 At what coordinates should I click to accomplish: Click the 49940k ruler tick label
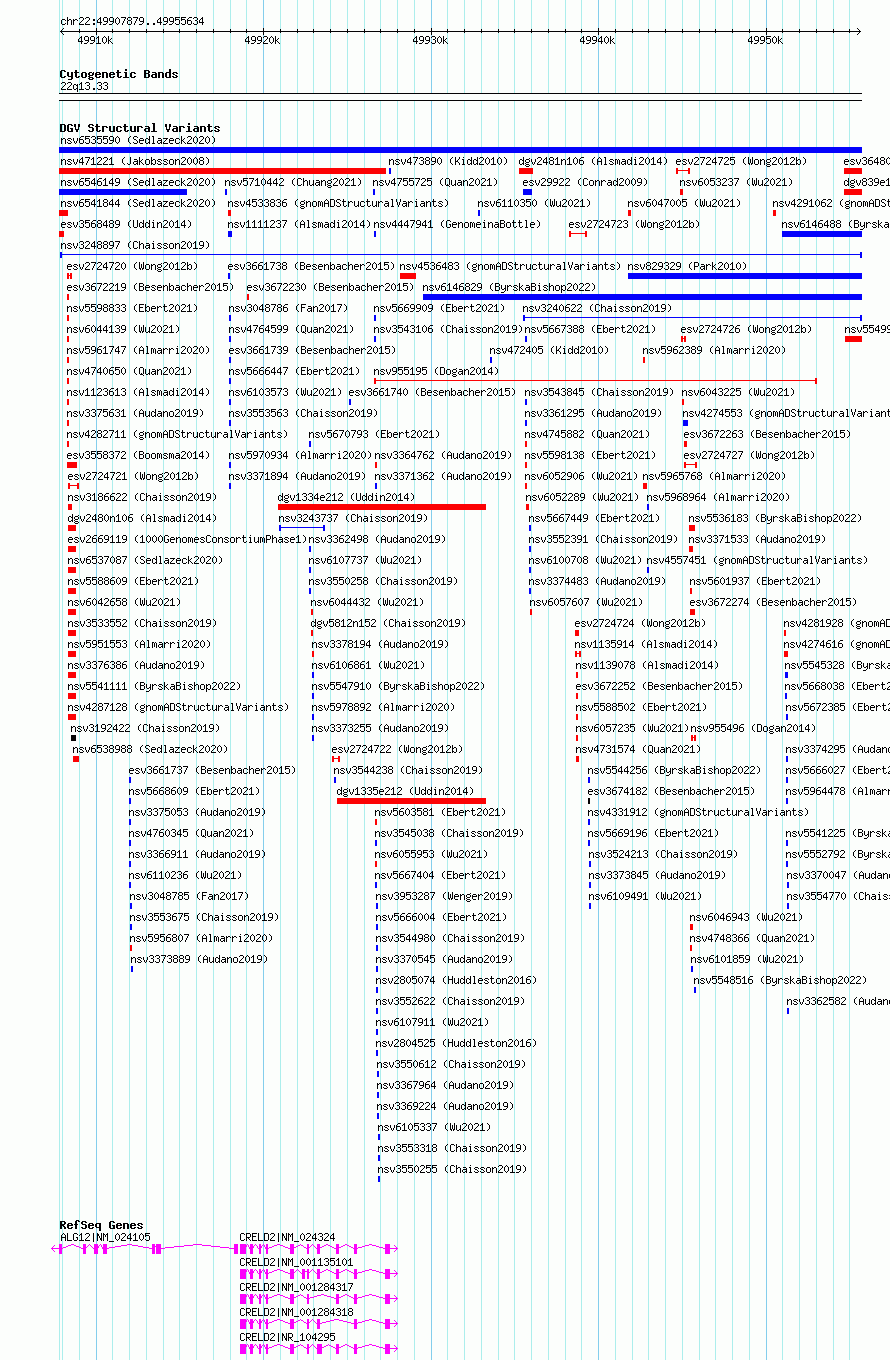[597, 40]
